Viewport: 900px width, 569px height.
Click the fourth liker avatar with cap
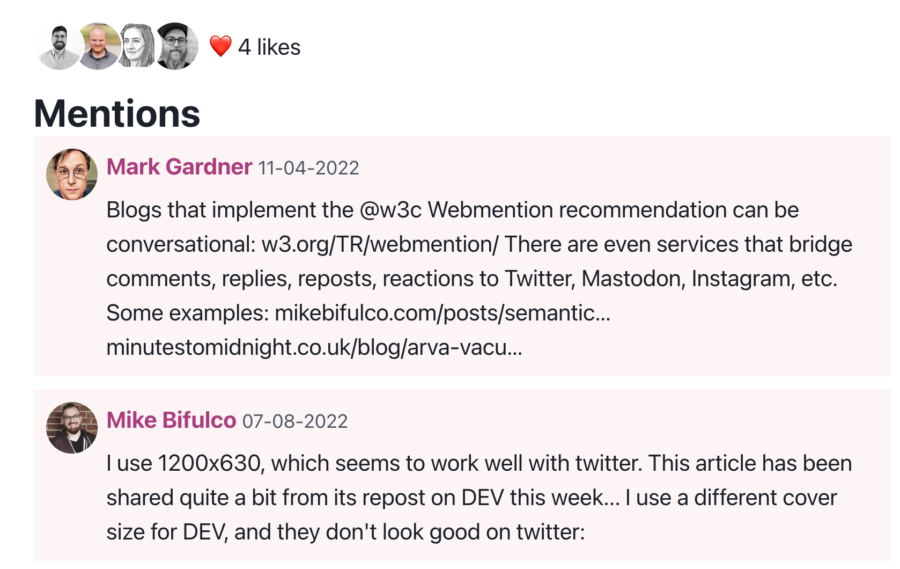click(176, 47)
